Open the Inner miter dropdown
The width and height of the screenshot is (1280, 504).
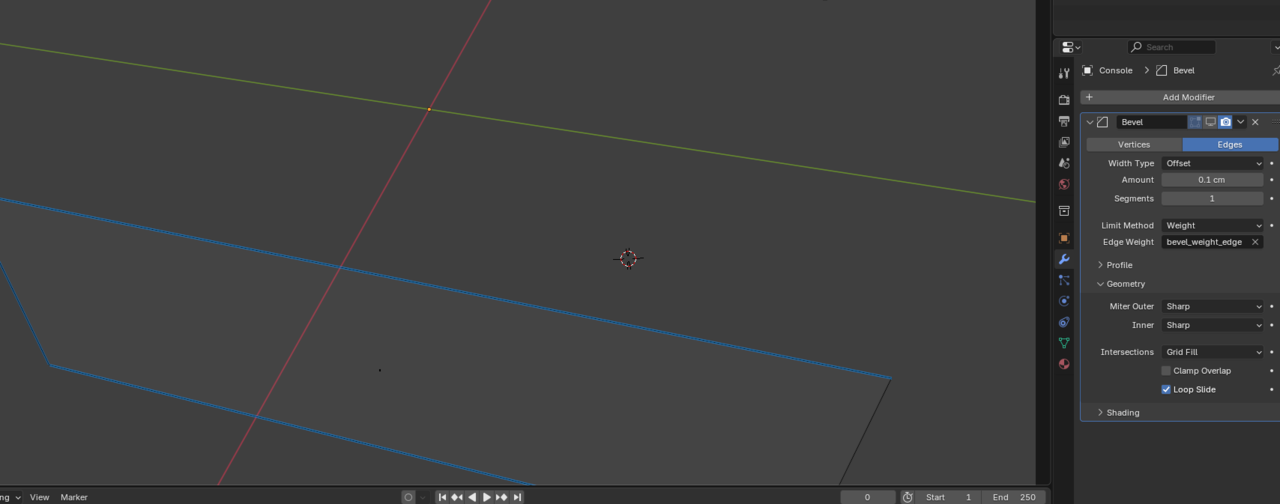click(x=1213, y=325)
